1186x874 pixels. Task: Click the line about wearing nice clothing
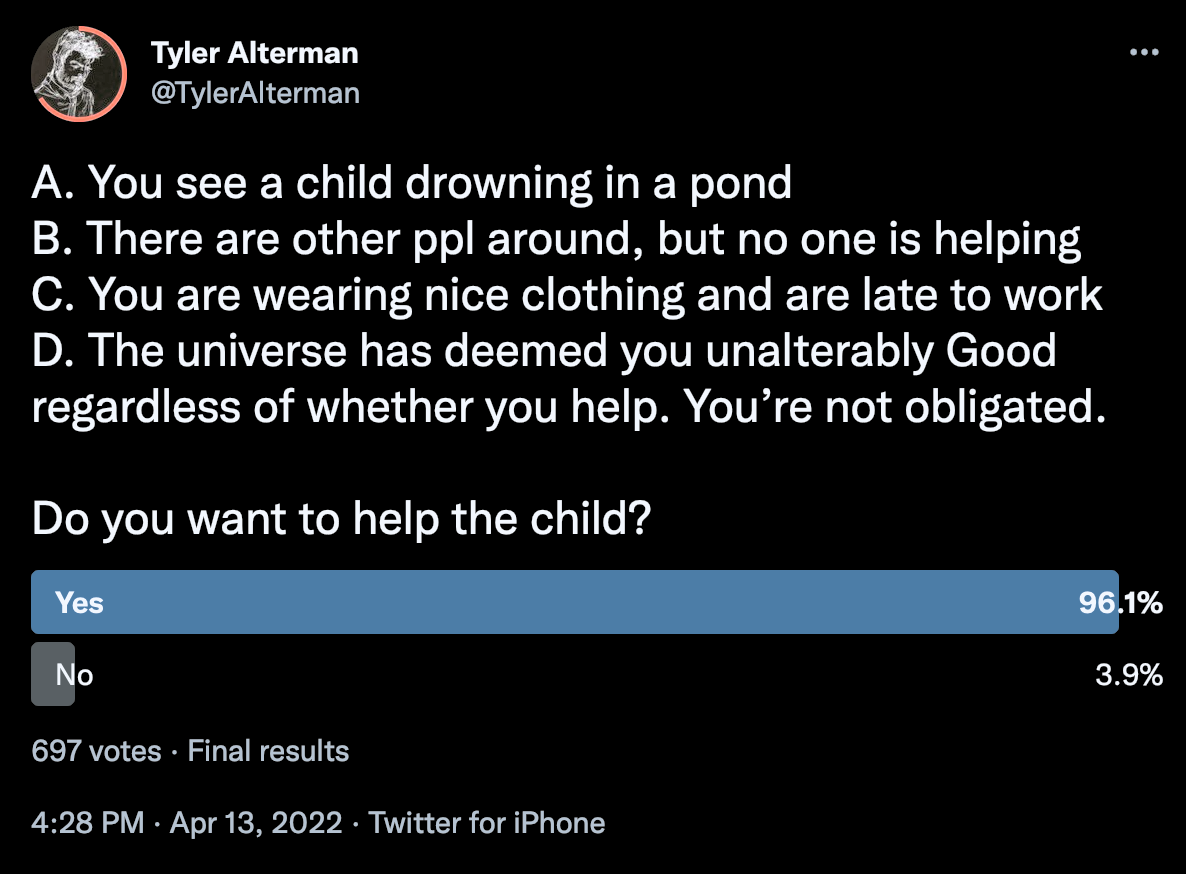pos(567,295)
